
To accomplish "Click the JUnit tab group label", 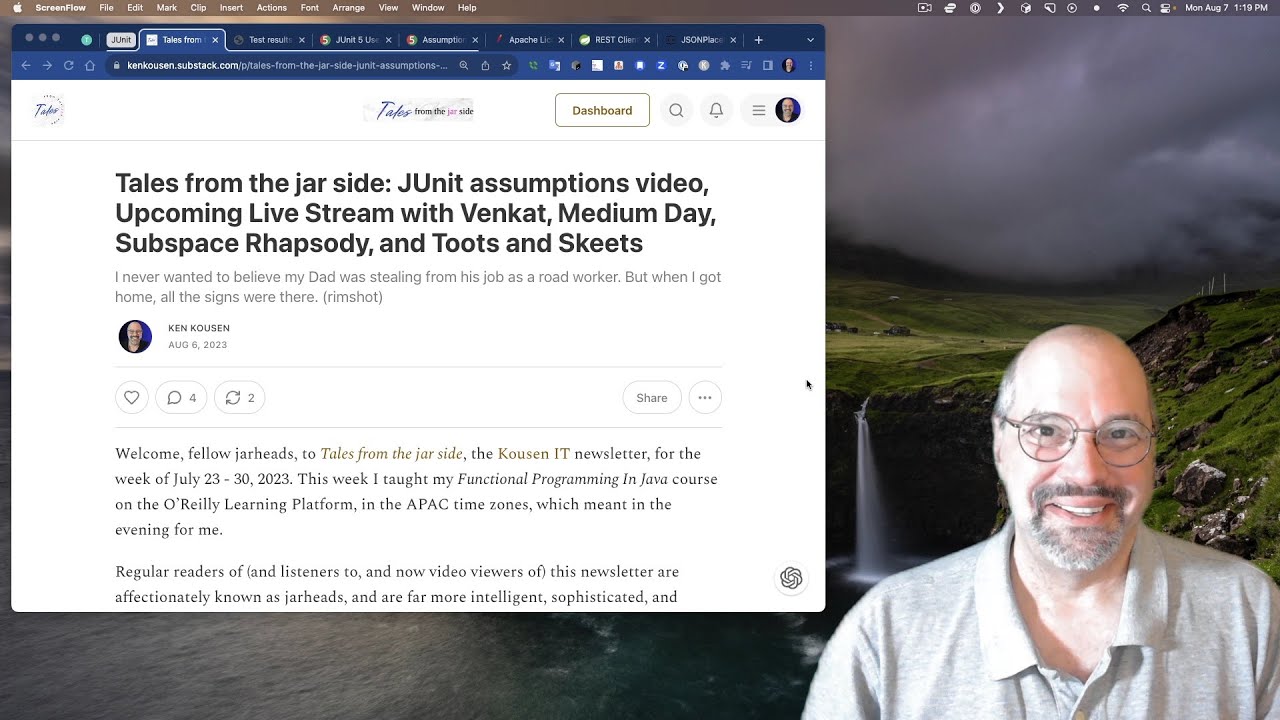I will pos(121,40).
